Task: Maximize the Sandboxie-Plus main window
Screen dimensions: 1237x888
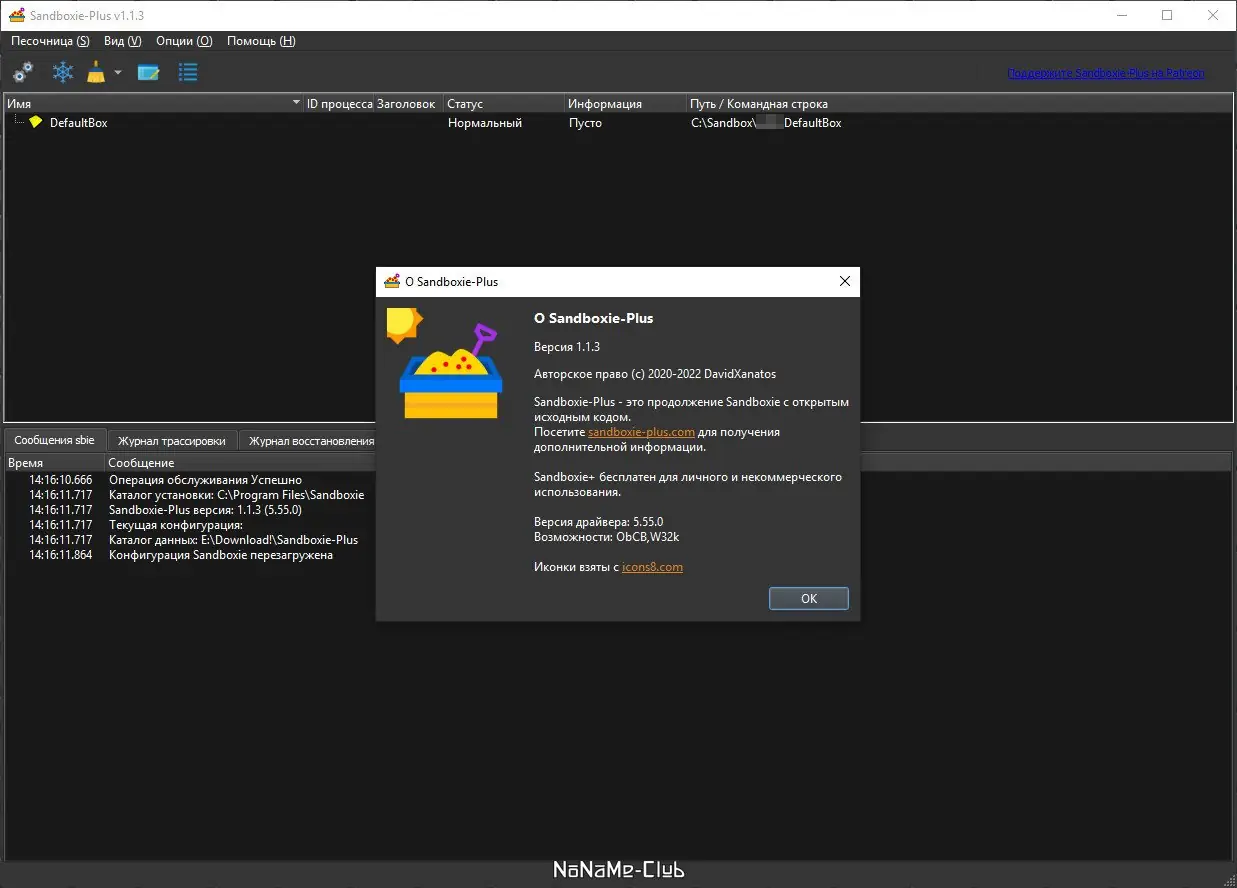Action: 1167,15
